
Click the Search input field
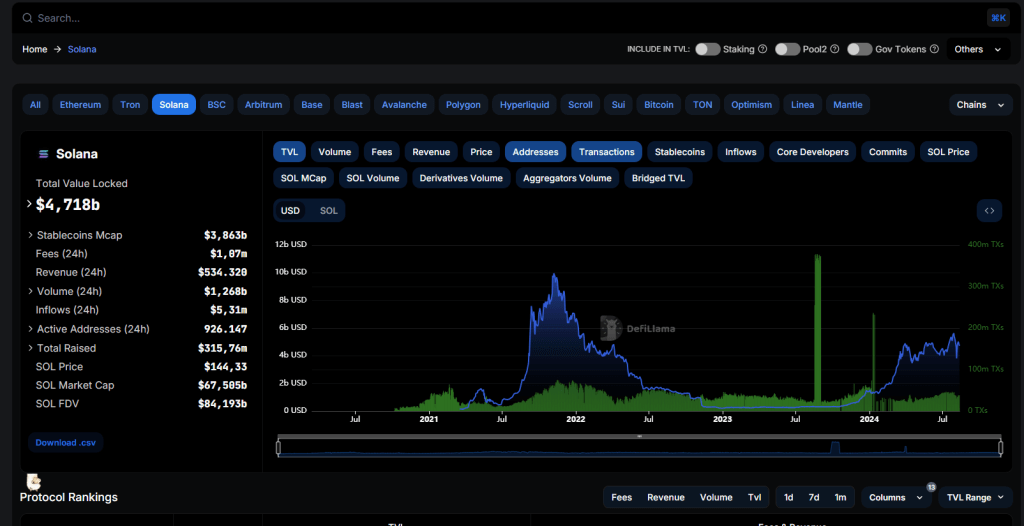pyautogui.click(x=507, y=18)
